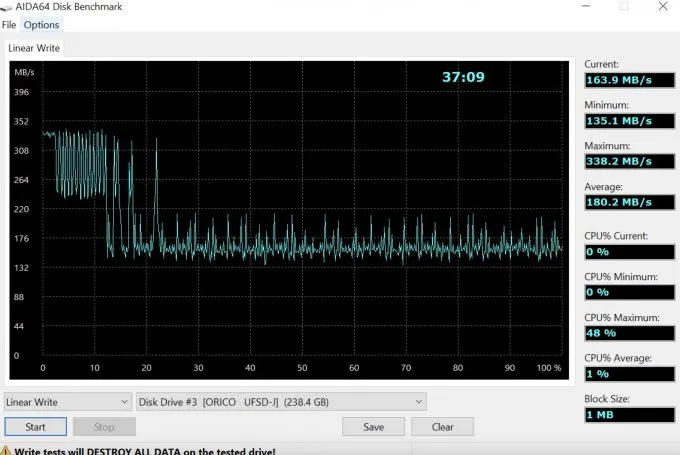This screenshot has width=680, height=455.
Task: Clear the benchmark graph
Action: click(442, 427)
